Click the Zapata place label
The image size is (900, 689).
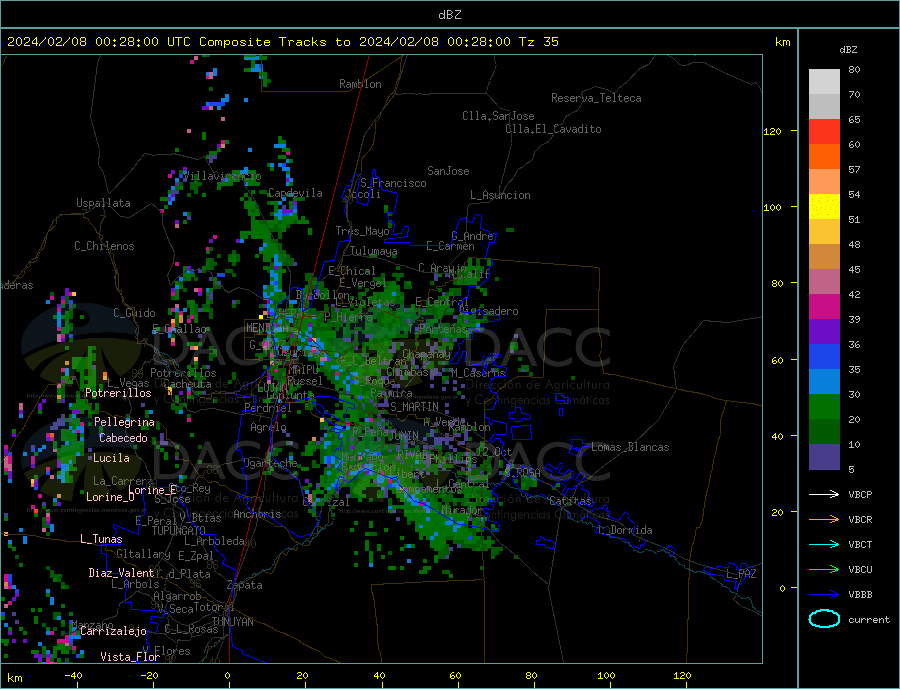245,585
